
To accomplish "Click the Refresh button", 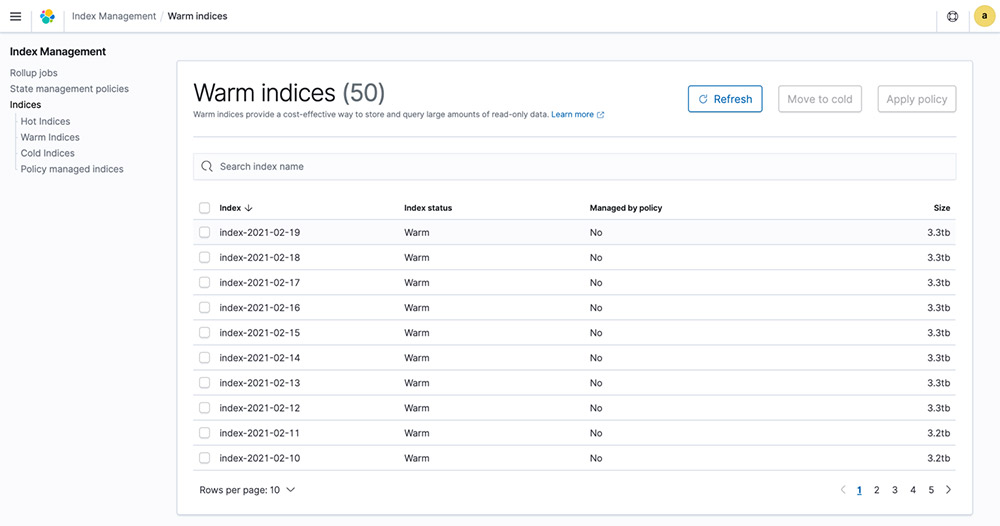I will pyautogui.click(x=725, y=99).
